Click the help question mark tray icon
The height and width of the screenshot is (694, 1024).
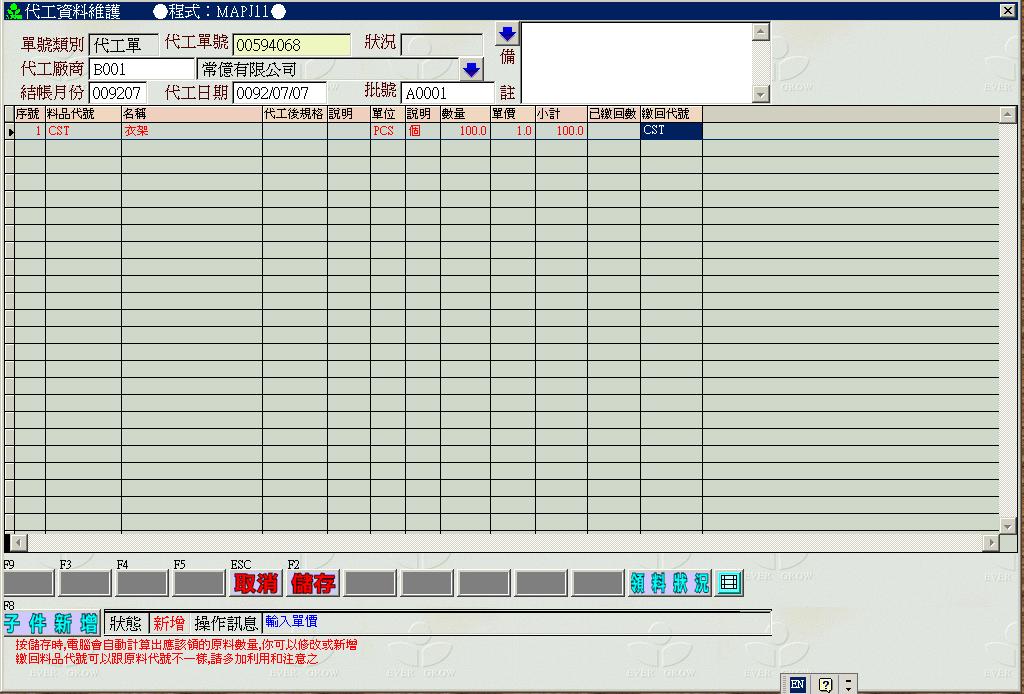click(825, 684)
